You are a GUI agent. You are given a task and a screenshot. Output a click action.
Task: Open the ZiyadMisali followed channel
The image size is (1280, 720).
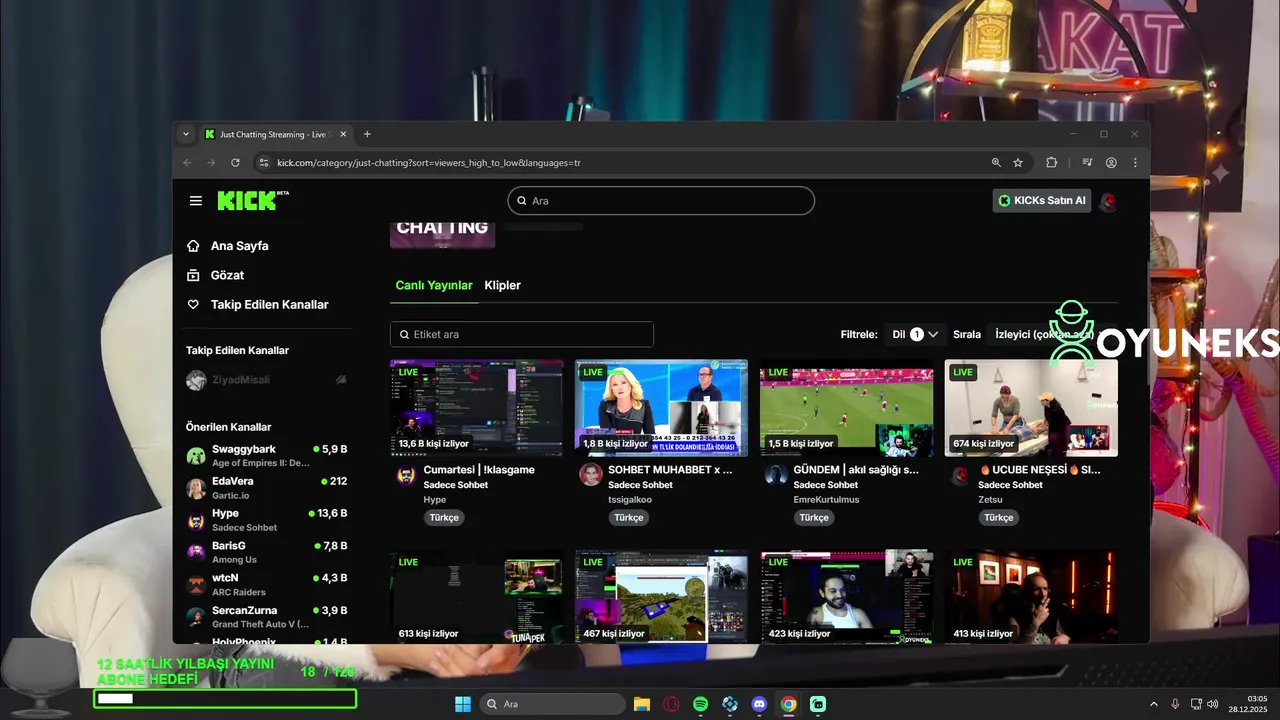[266, 380]
